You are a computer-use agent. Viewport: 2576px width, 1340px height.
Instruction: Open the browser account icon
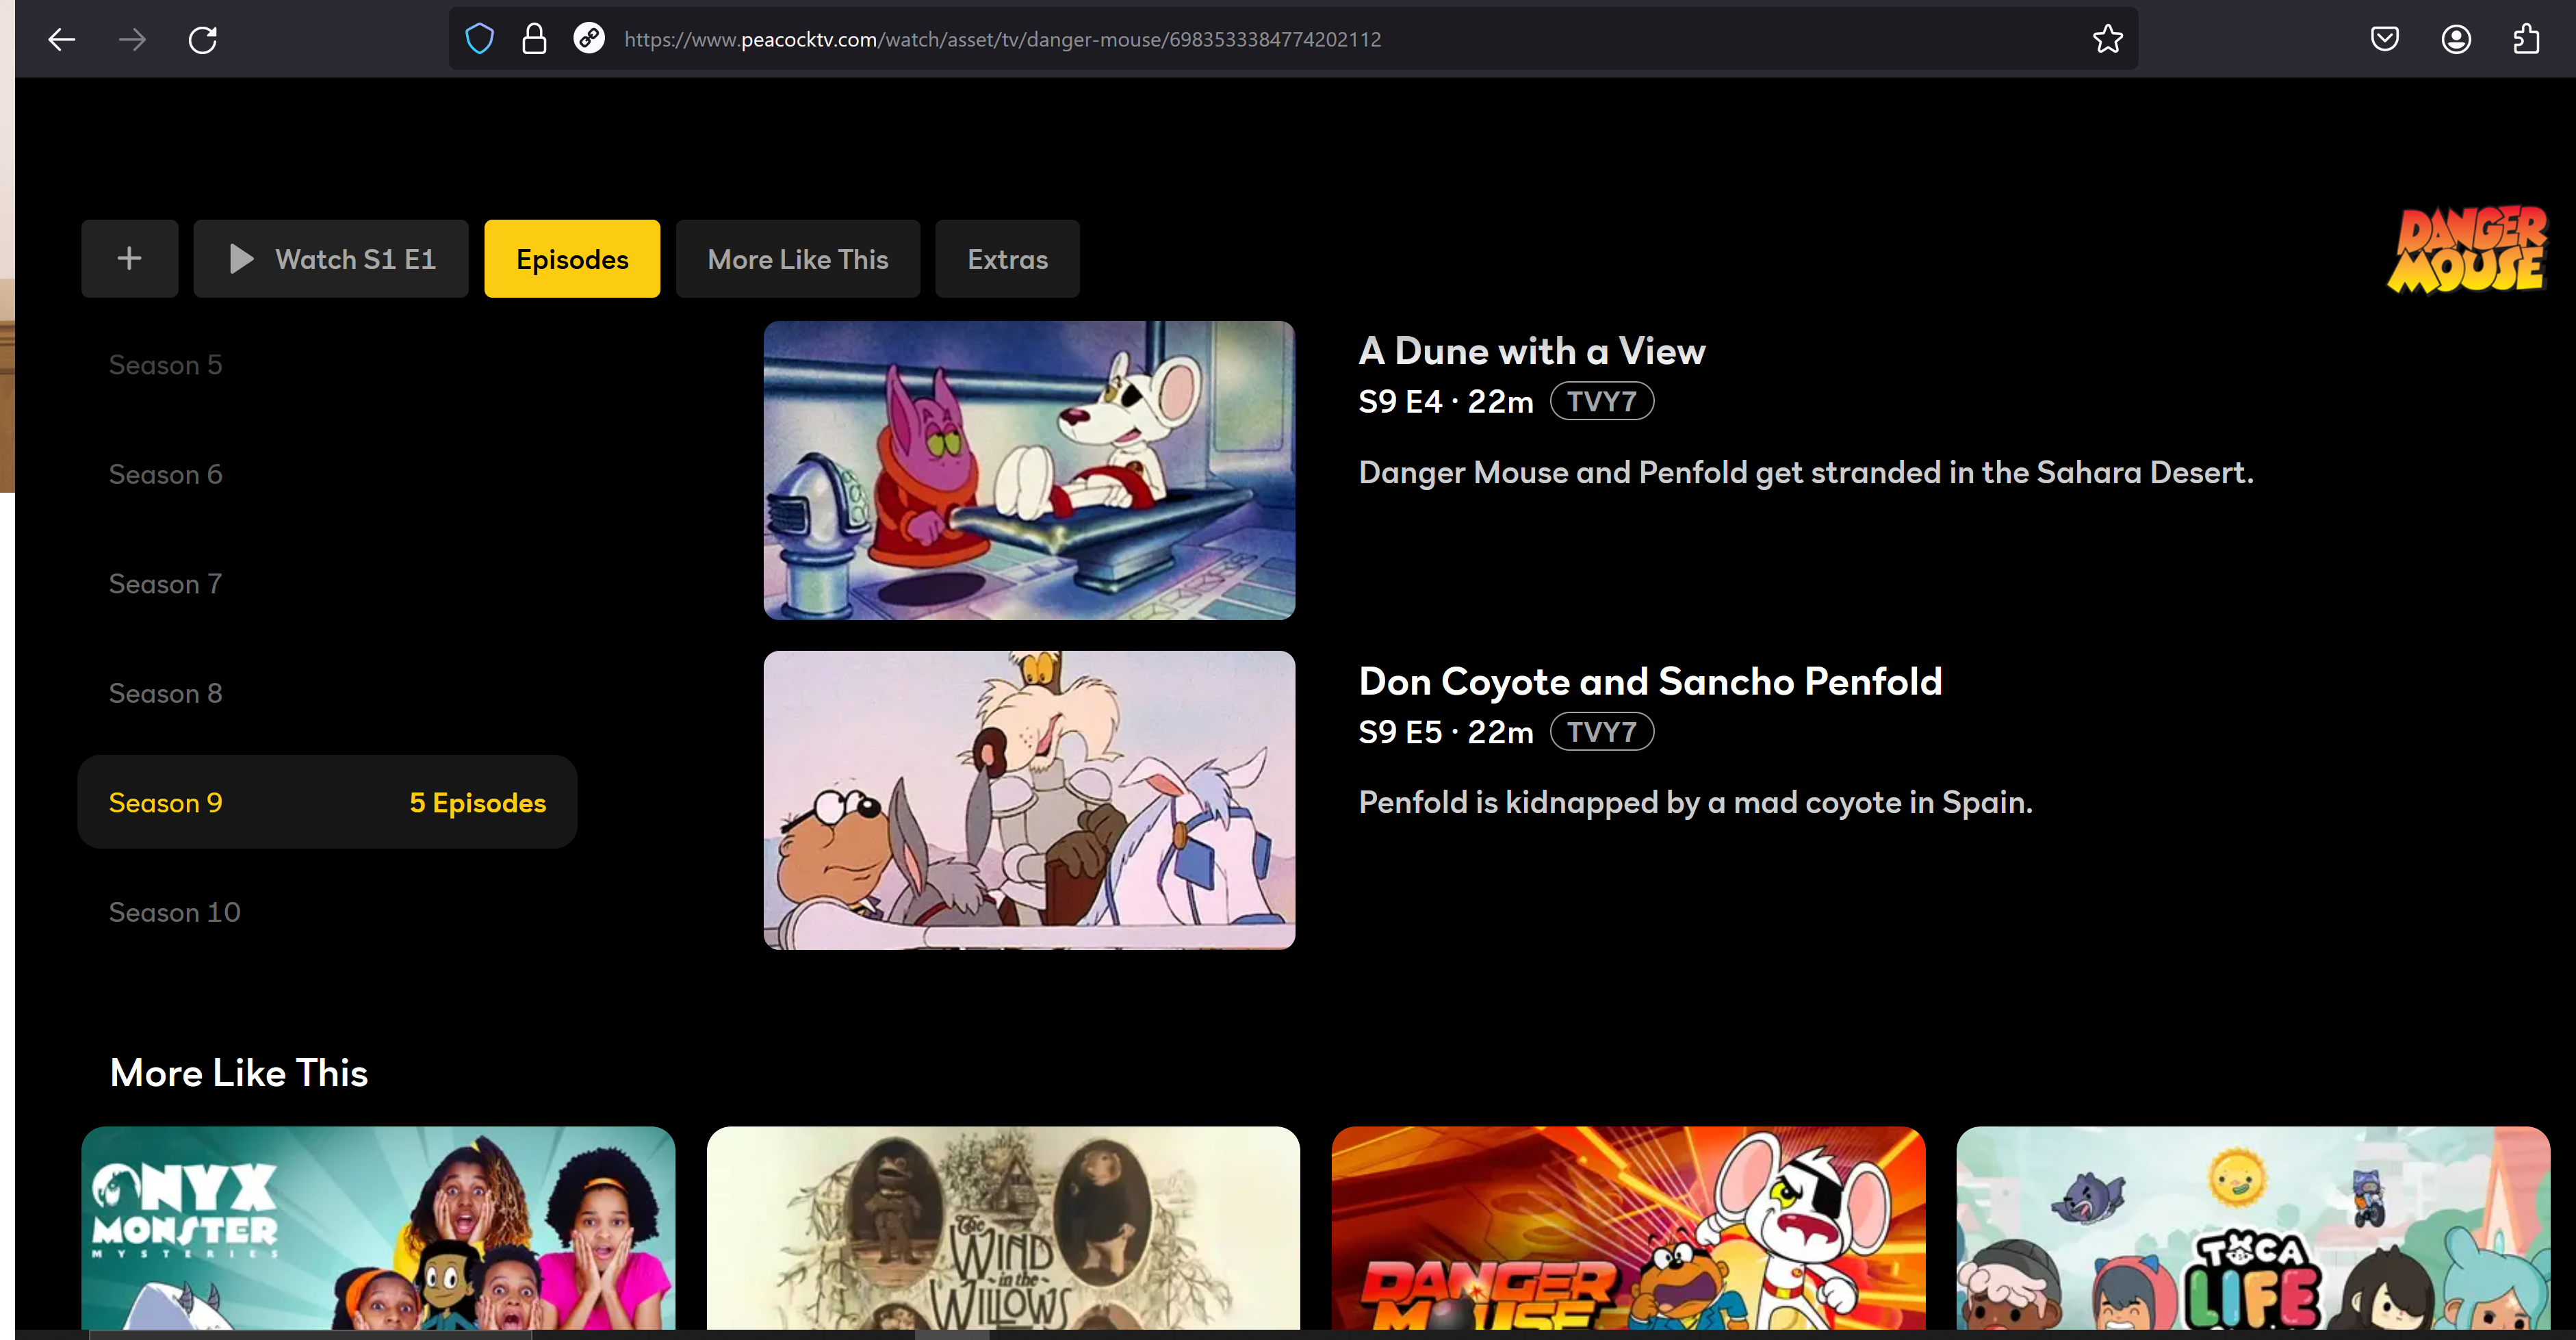click(x=2456, y=39)
